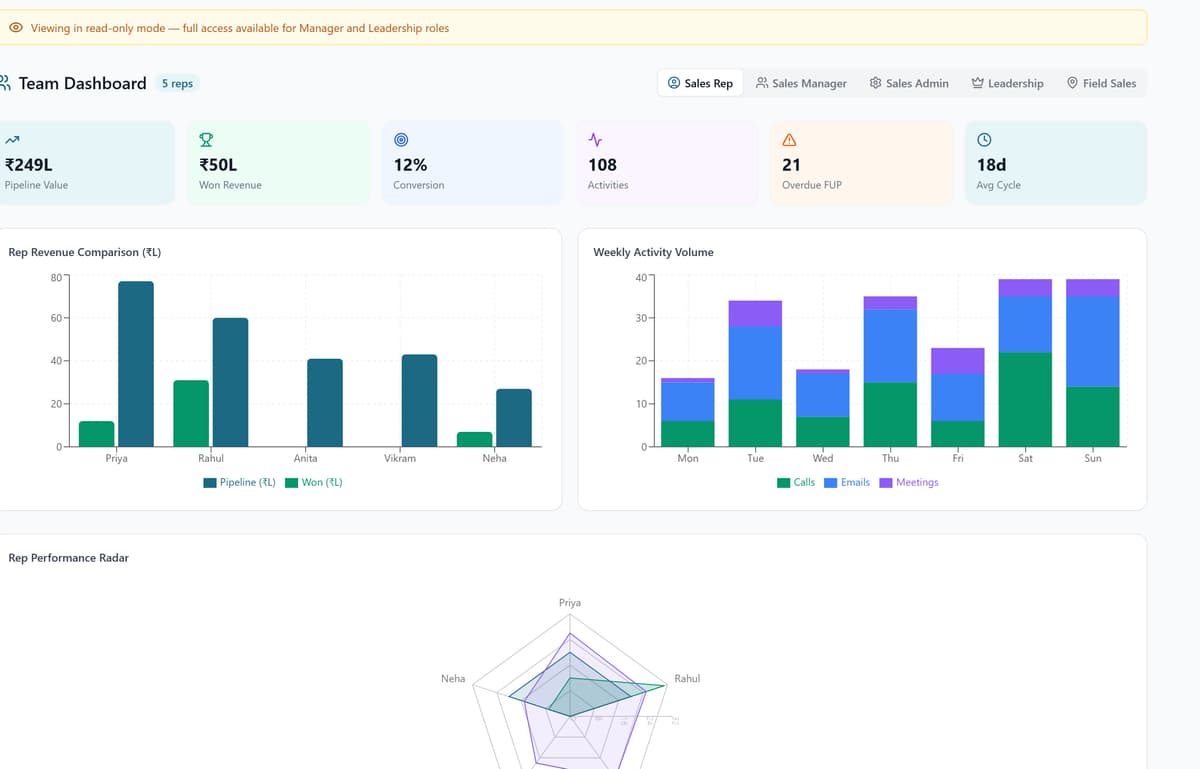
Task: Click Friday's Meetings segment in activity chart
Action: [x=958, y=360]
